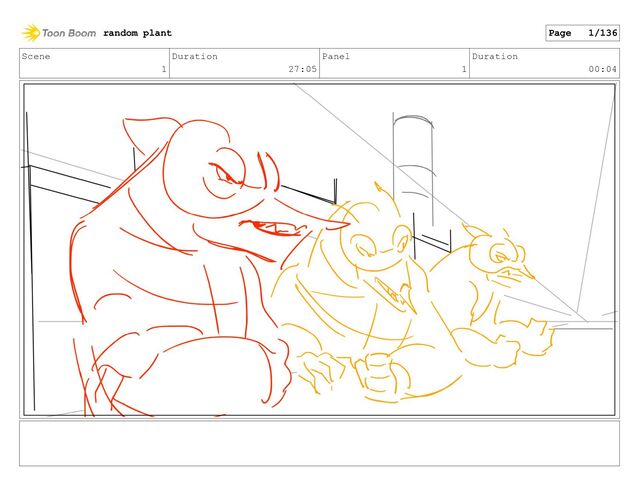
Task: Click the 'Page 1/136' box
Action: (582, 33)
